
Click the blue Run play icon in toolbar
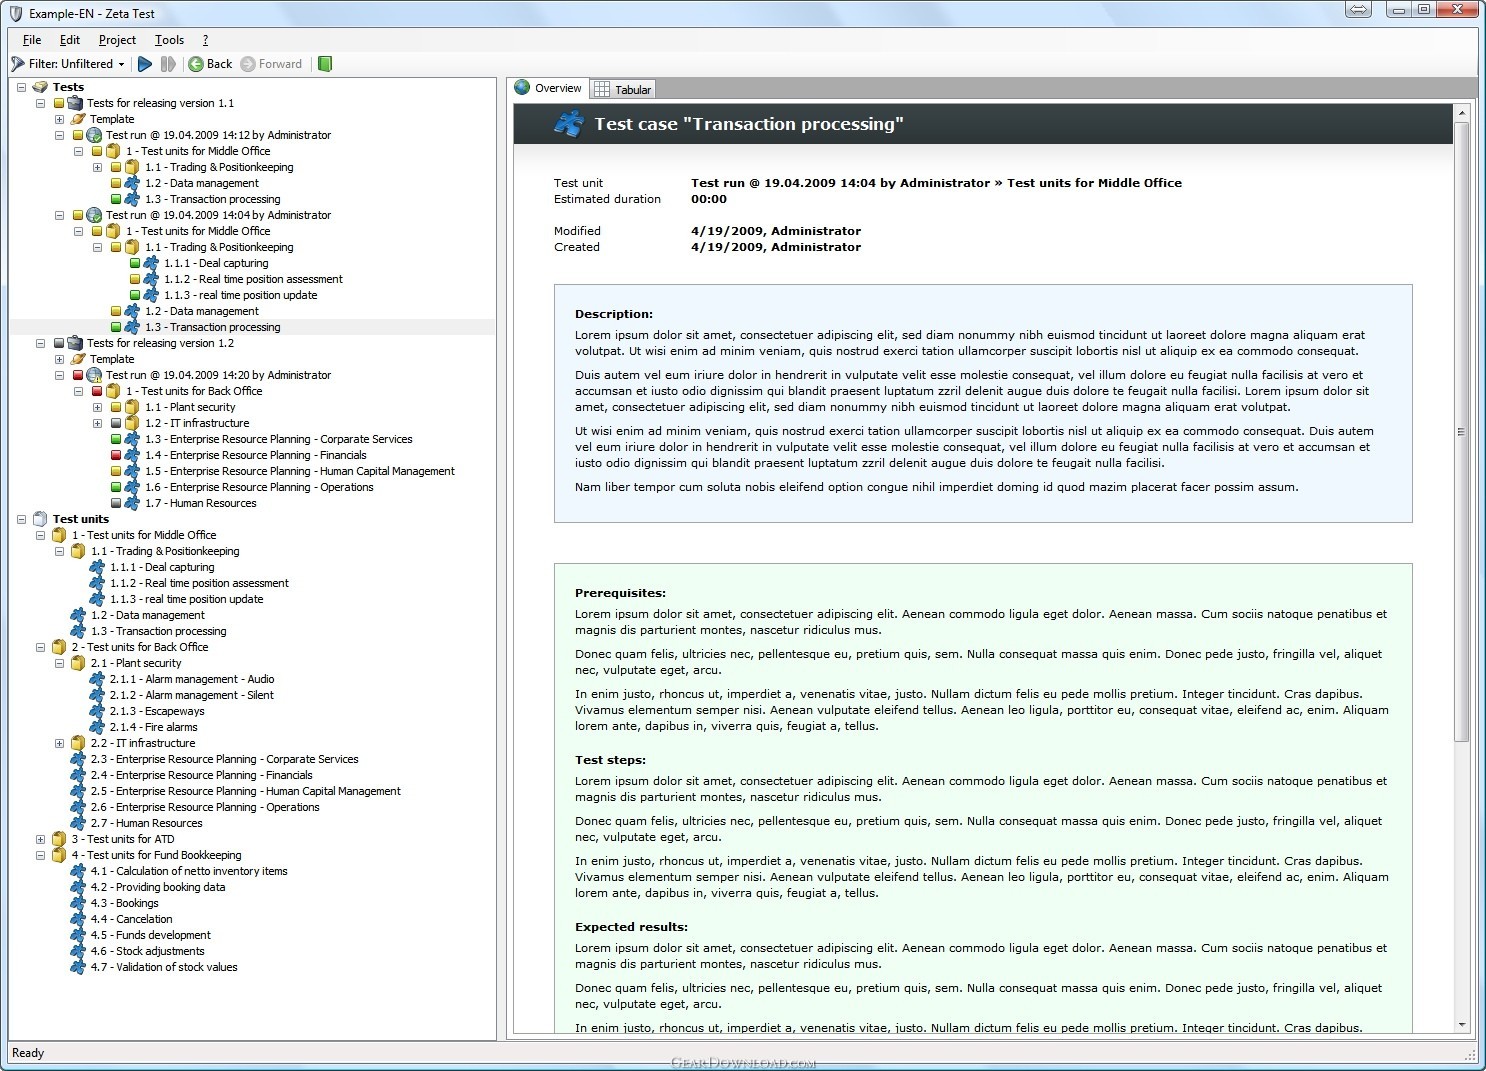pyautogui.click(x=145, y=64)
